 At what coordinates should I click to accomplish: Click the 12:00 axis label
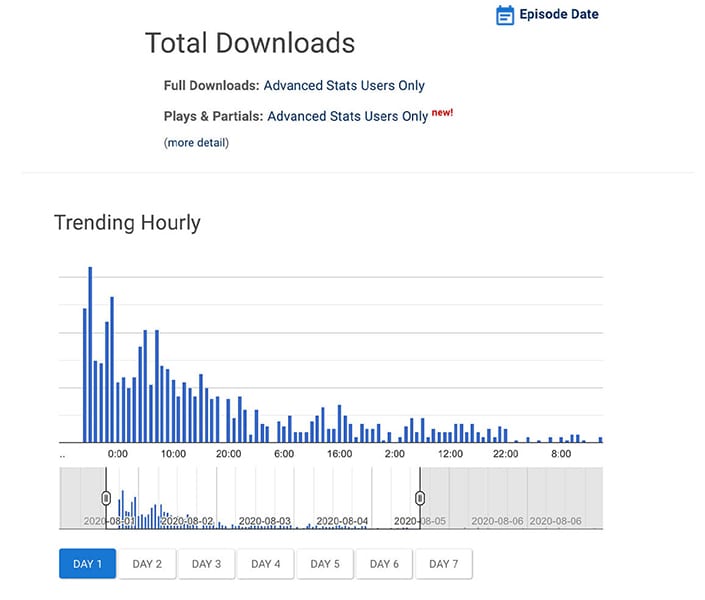pos(450,454)
